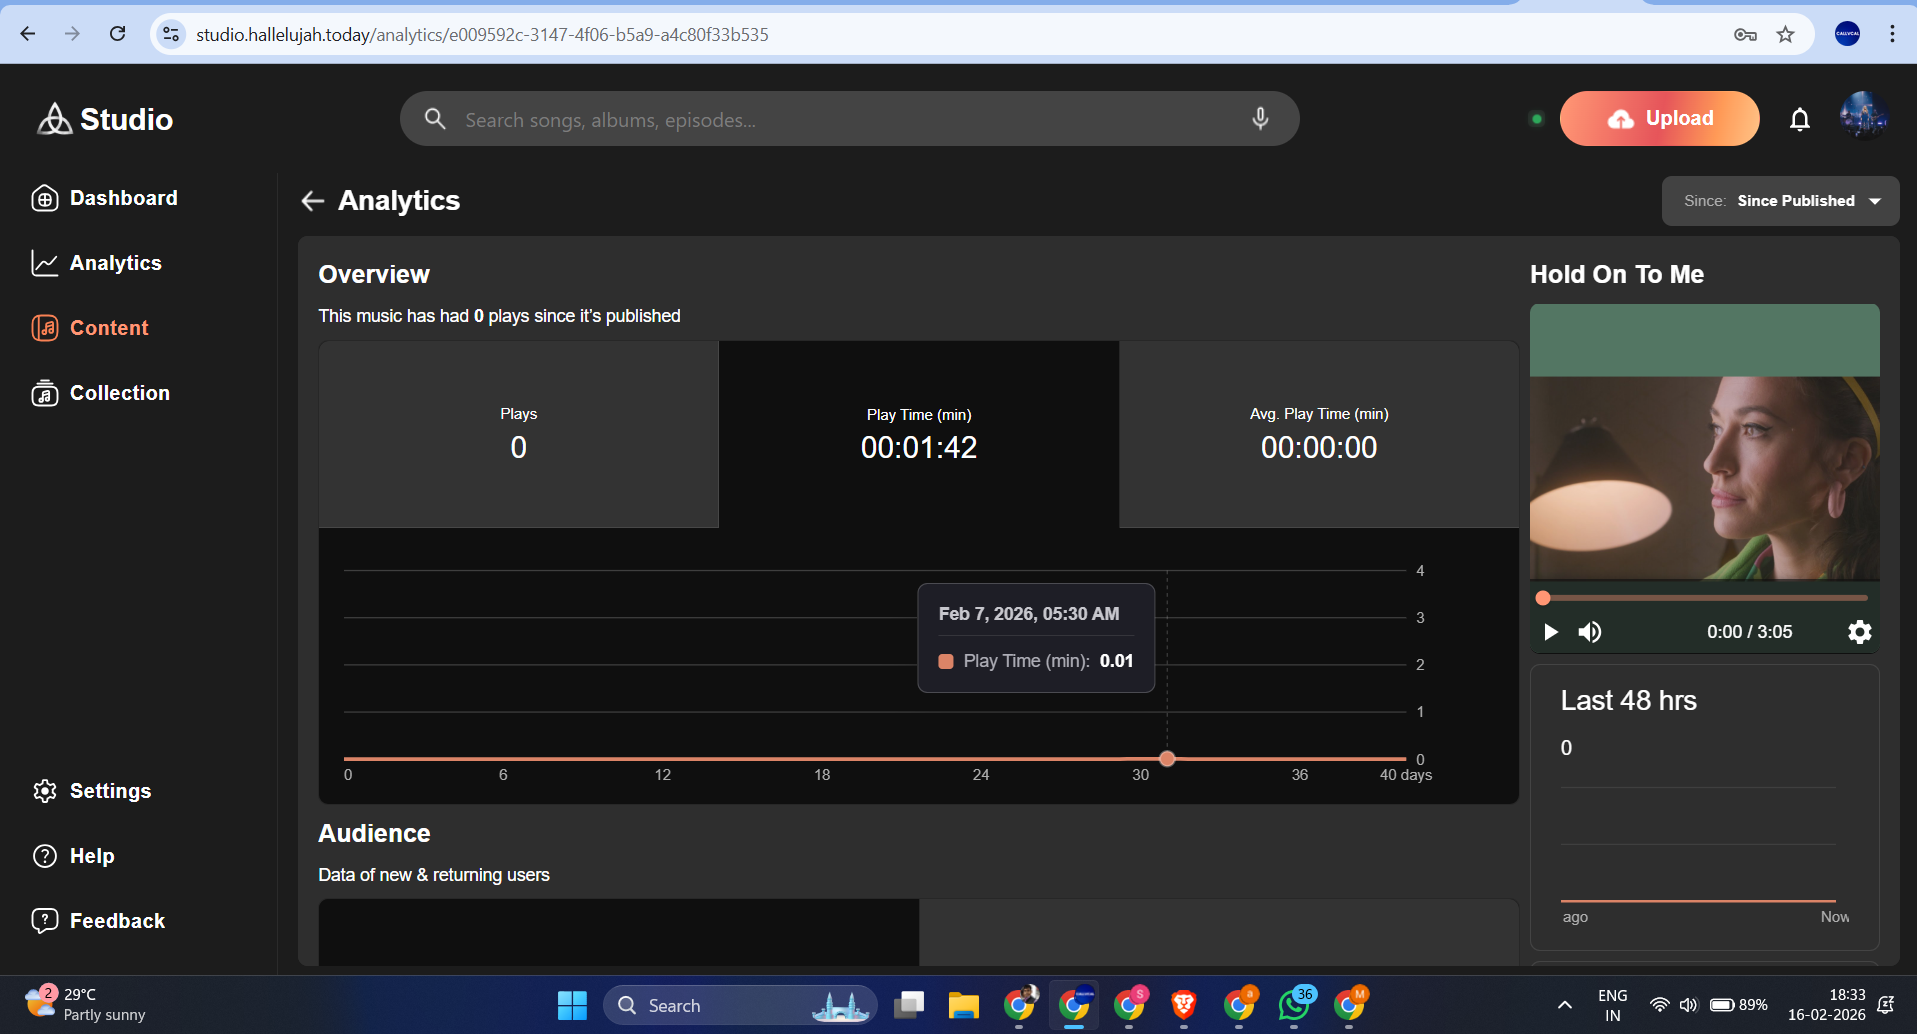
Task: Bookmark this page with the star icon
Action: (1785, 34)
